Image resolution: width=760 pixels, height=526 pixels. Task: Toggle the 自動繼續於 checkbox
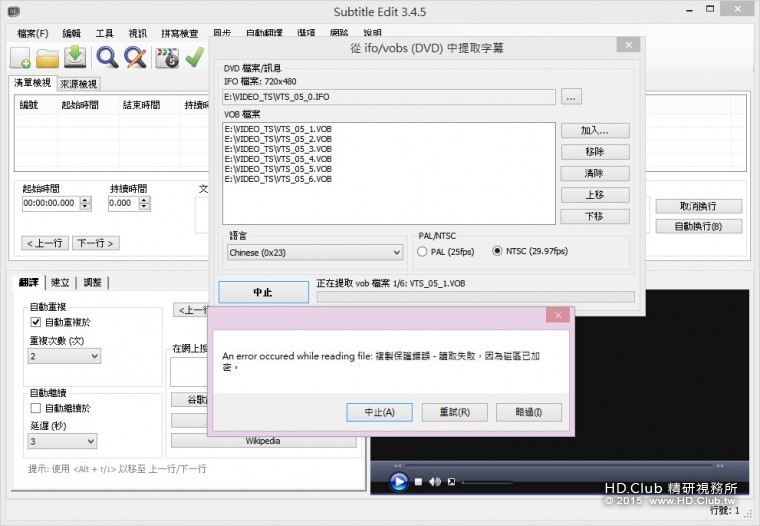(35, 408)
